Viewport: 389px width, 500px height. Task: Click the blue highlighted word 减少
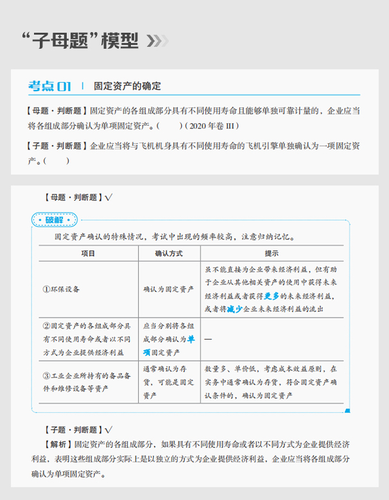[235, 309]
